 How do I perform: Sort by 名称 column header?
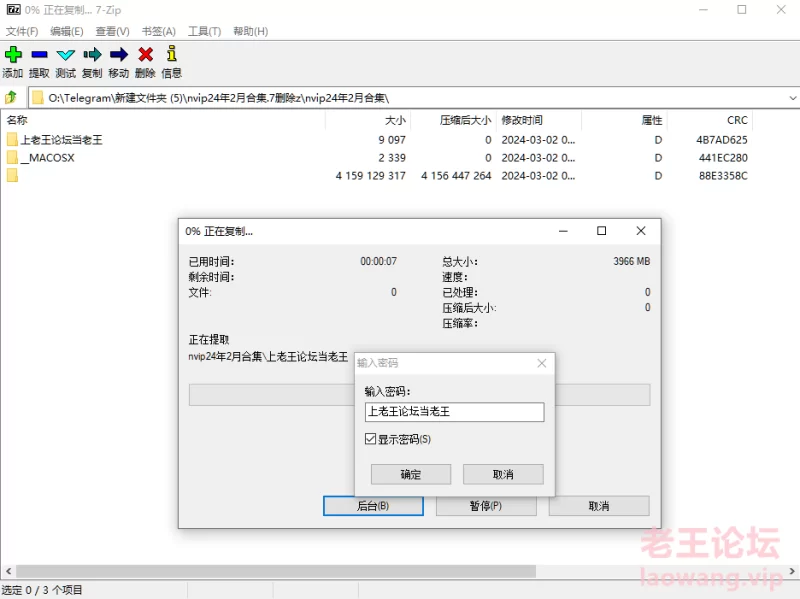(17, 120)
